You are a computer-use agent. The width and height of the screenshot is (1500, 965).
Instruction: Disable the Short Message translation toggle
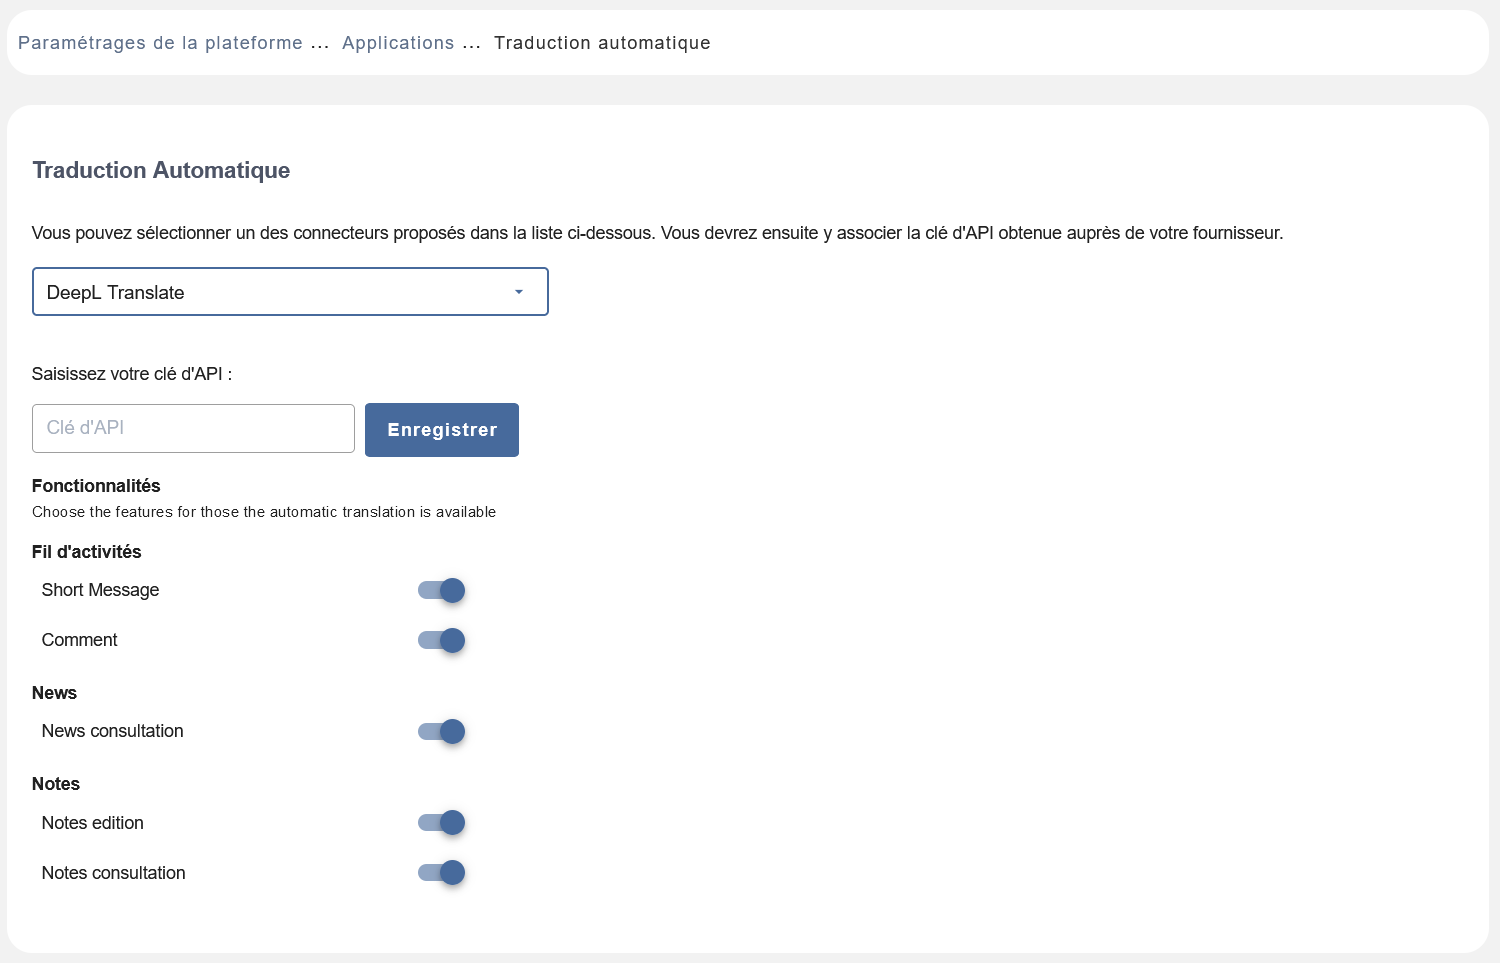pyautogui.click(x=442, y=591)
